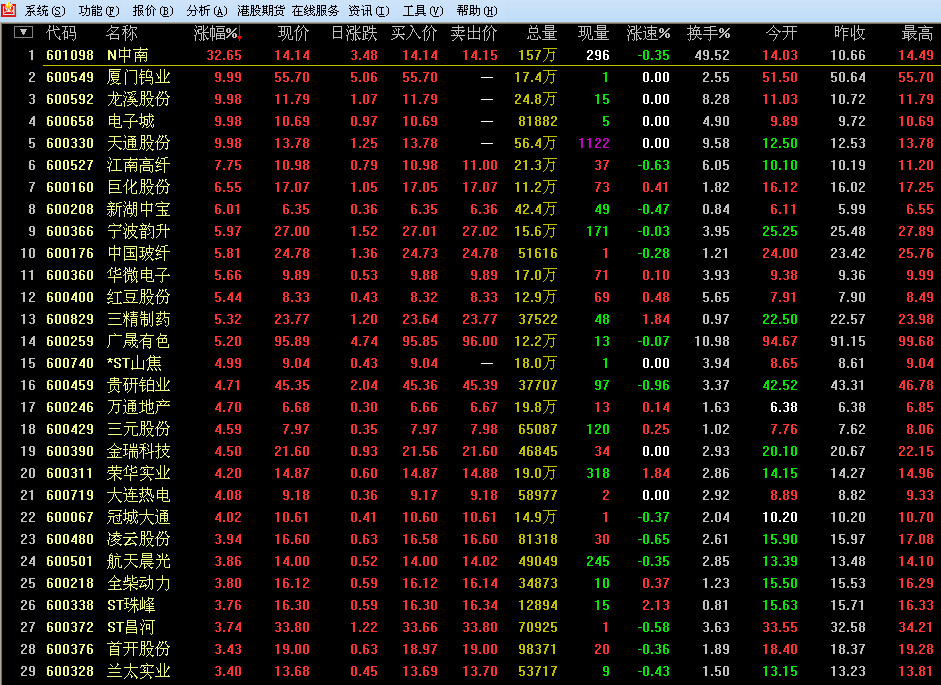Viewport: 941px width, 685px height.
Task: Click the 157万 total volume for N中南
Action: (x=538, y=55)
